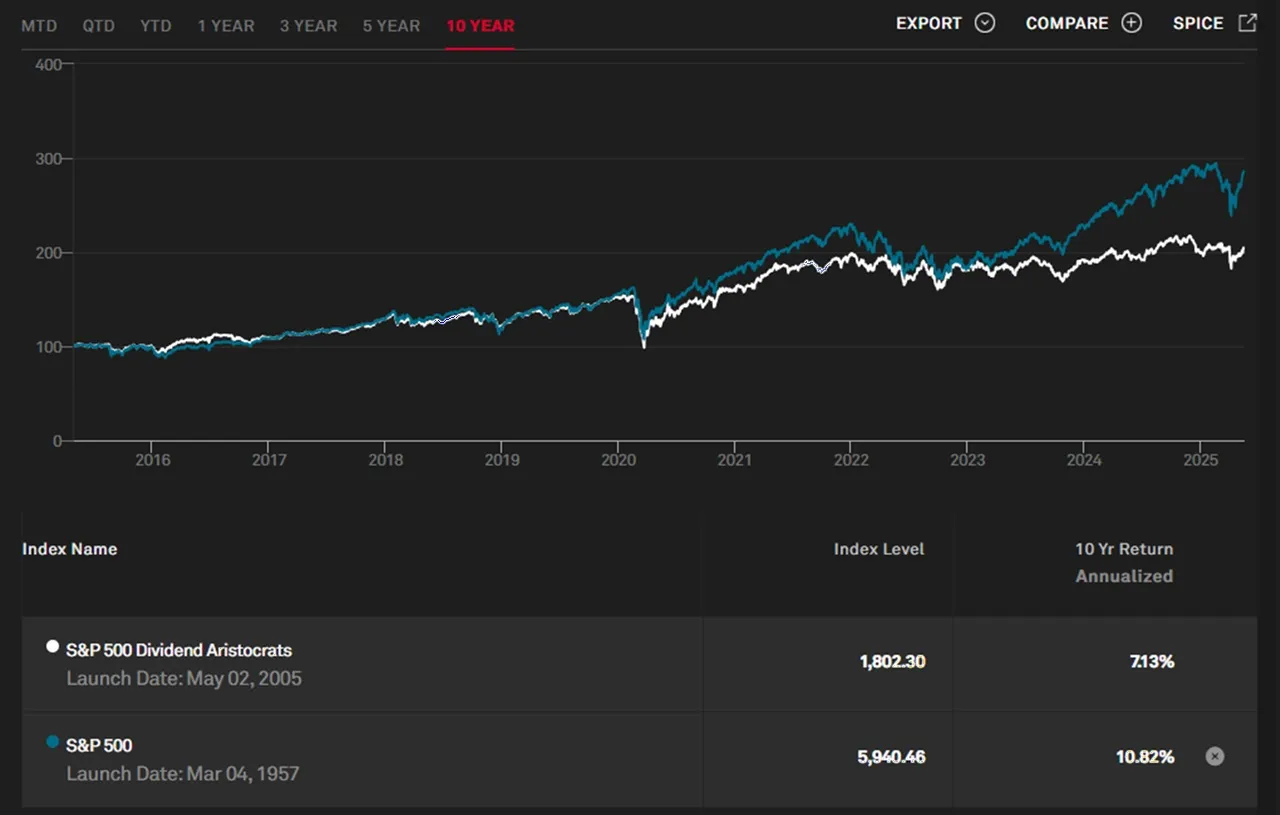Click the 0 y-axis label
1280x815 pixels.
(x=57, y=440)
